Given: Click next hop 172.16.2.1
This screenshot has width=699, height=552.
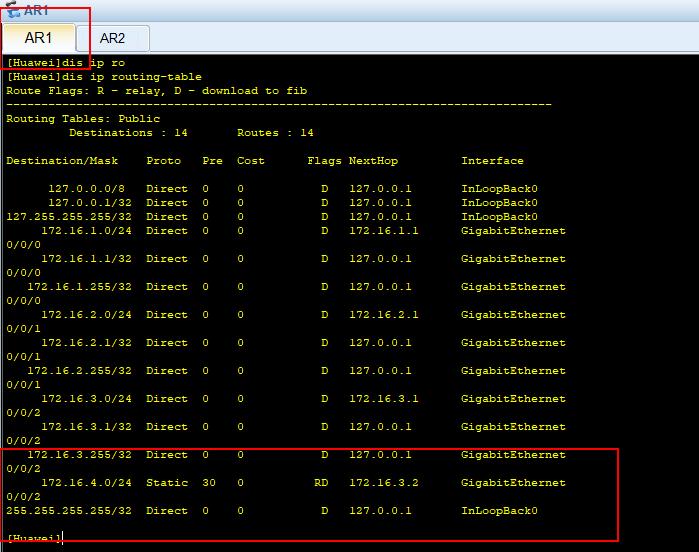Looking at the screenshot, I should 383,315.
